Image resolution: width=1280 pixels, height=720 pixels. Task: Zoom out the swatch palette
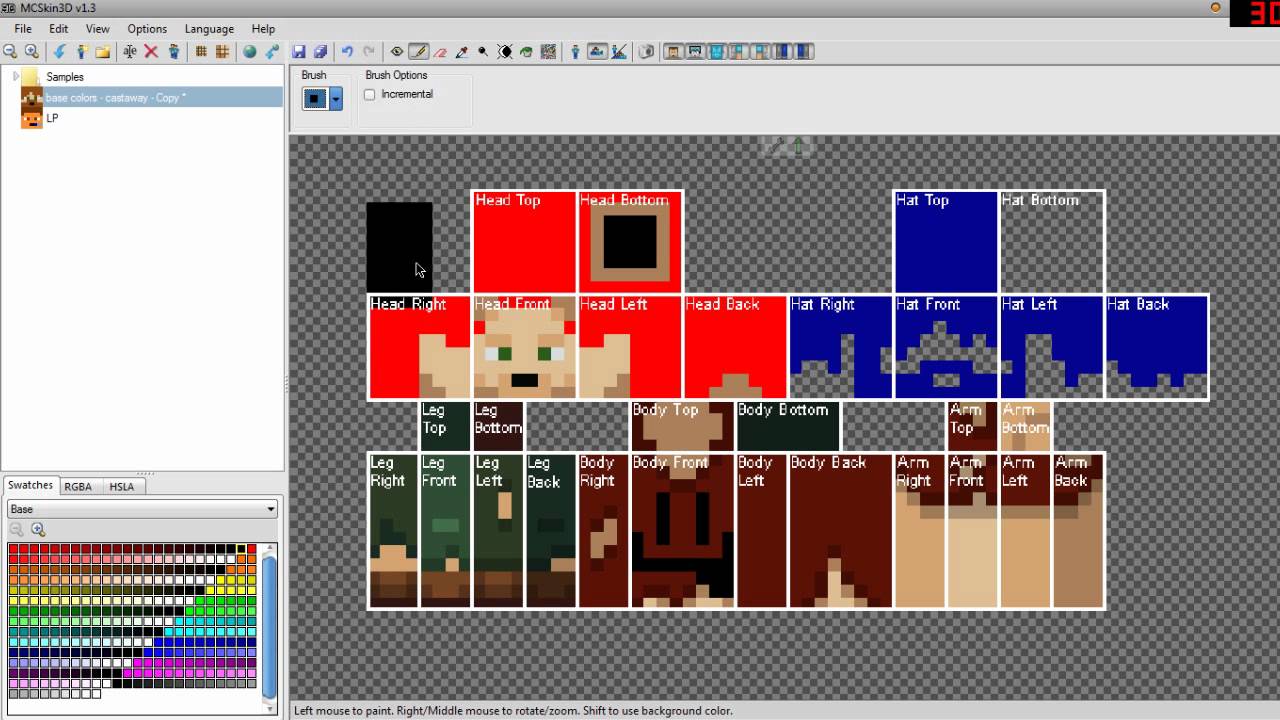coord(16,530)
